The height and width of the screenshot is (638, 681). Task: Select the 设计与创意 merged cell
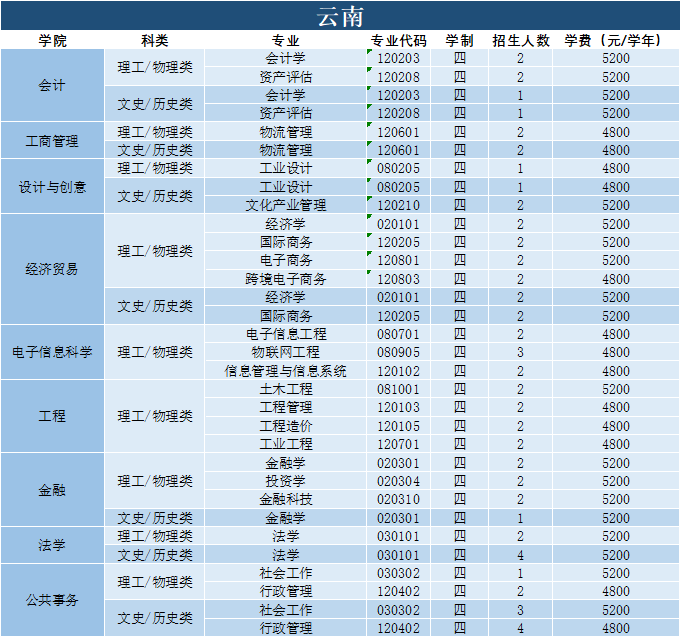point(52,187)
